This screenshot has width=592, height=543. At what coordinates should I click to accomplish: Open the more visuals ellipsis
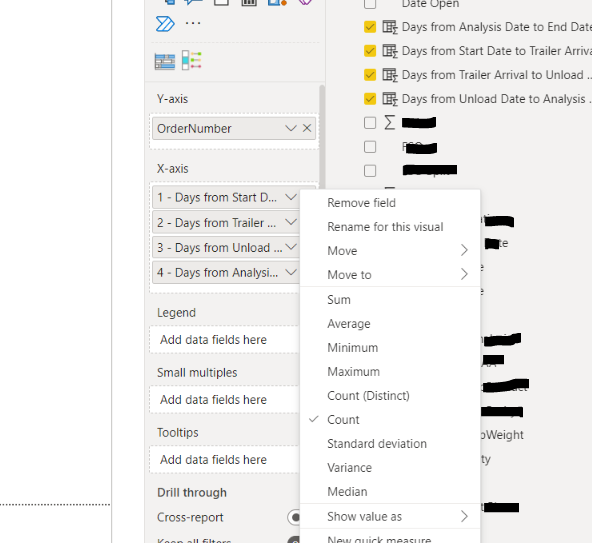pos(193,23)
